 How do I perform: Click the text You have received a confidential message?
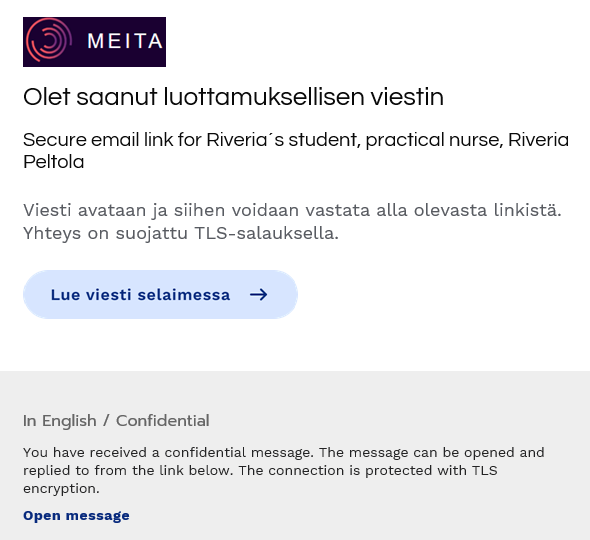[168, 452]
